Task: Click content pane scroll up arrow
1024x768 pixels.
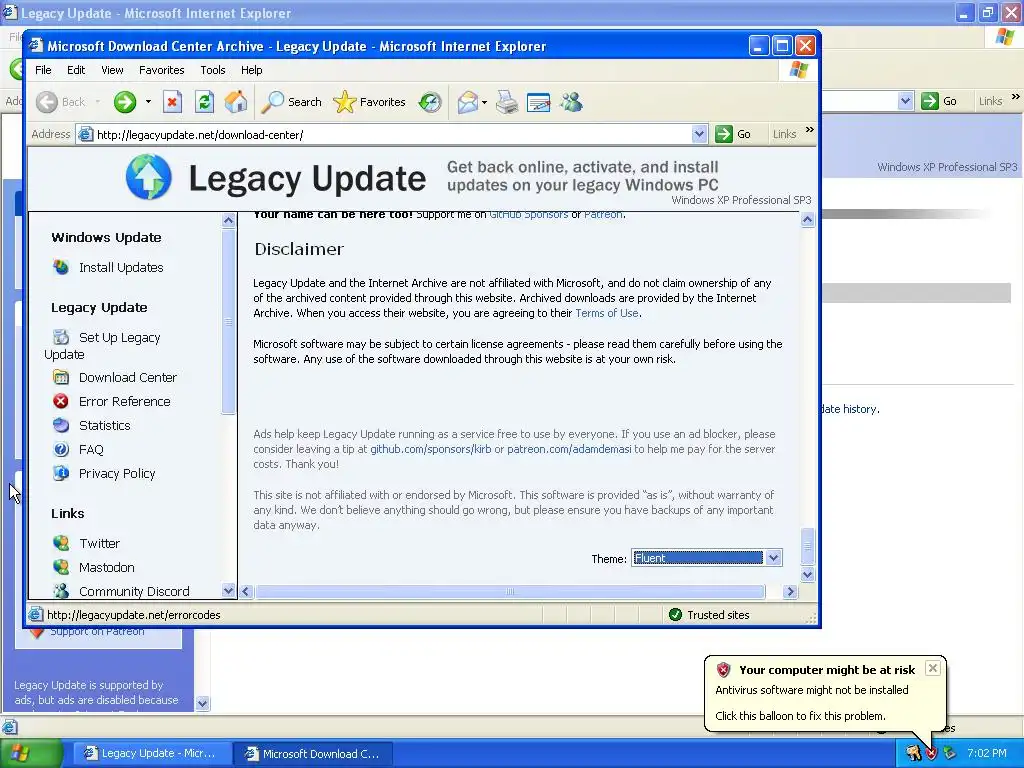Action: tap(807, 220)
